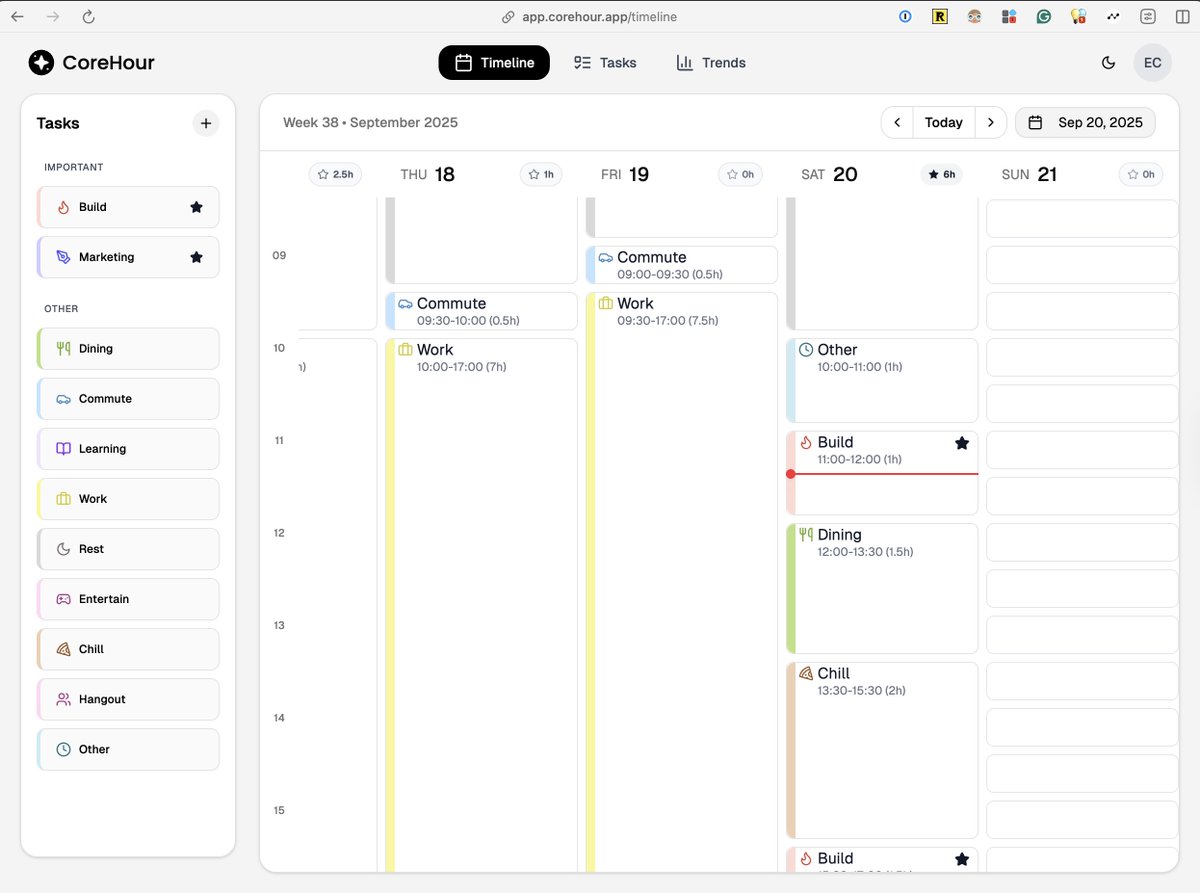Click the current time red marker dot
1200x893 pixels.
pyautogui.click(x=790, y=474)
